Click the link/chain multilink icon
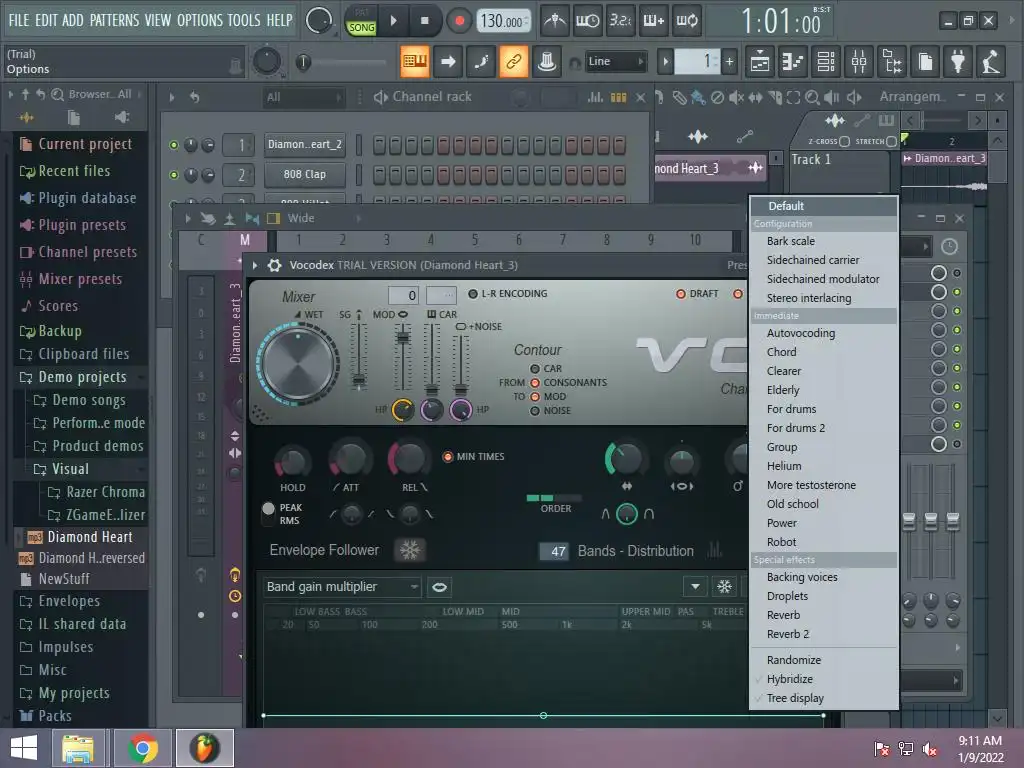 [x=514, y=61]
